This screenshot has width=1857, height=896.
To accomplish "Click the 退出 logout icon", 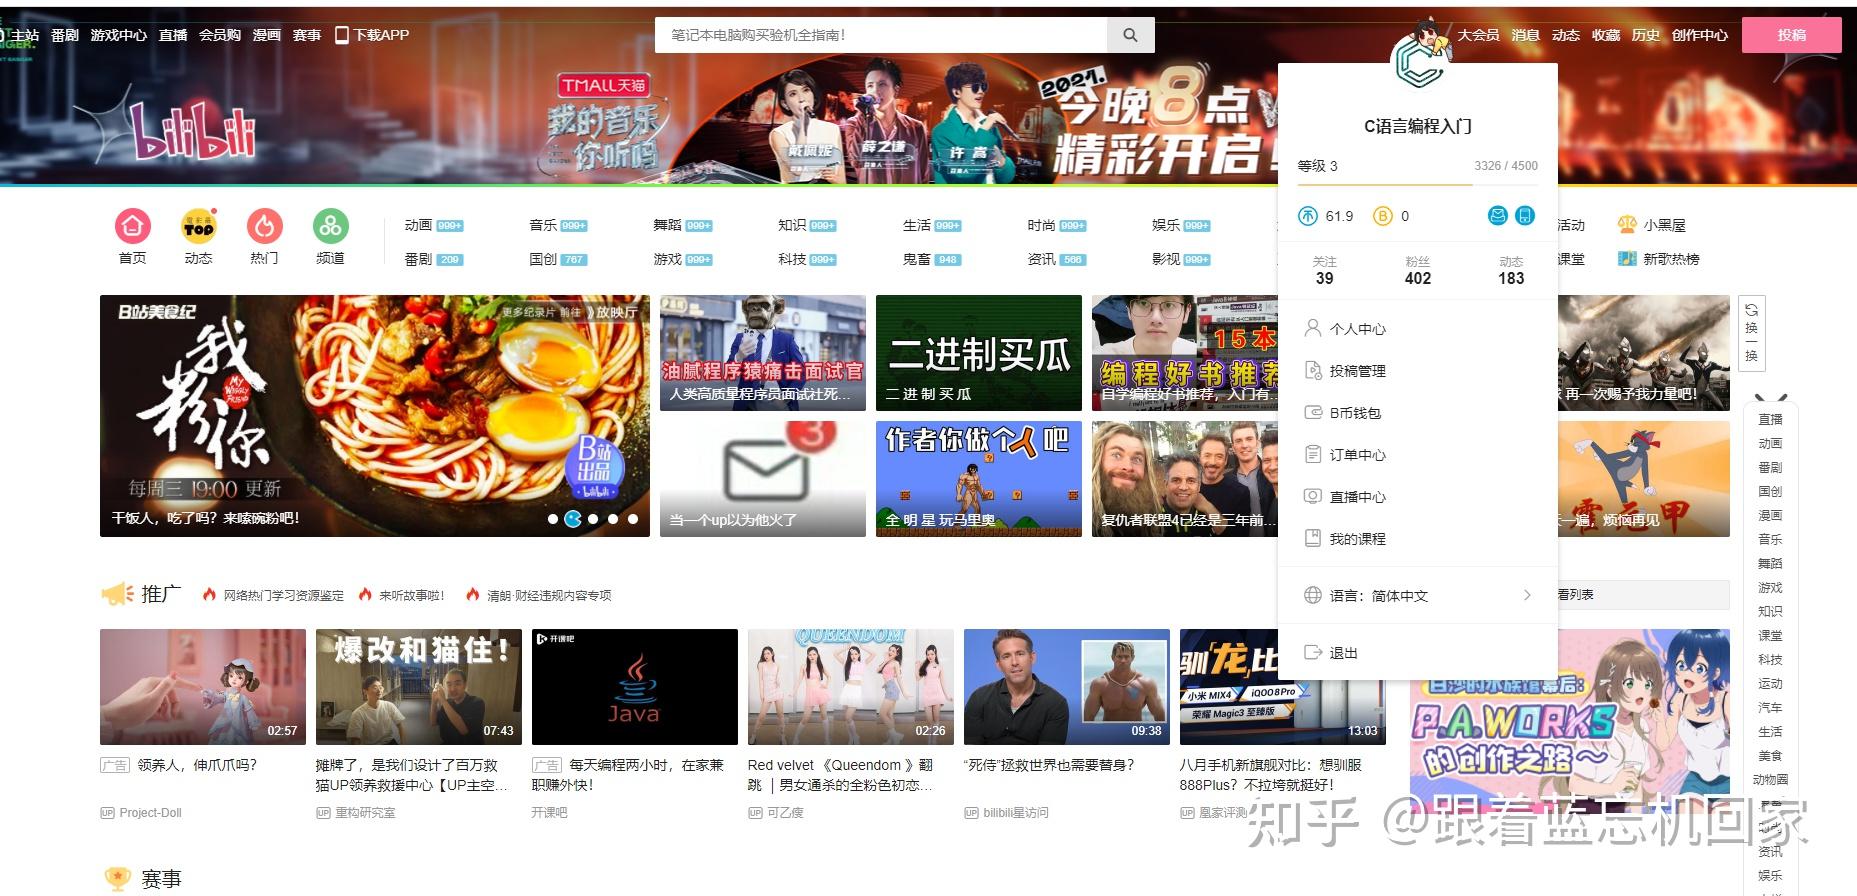I will click(x=1313, y=652).
